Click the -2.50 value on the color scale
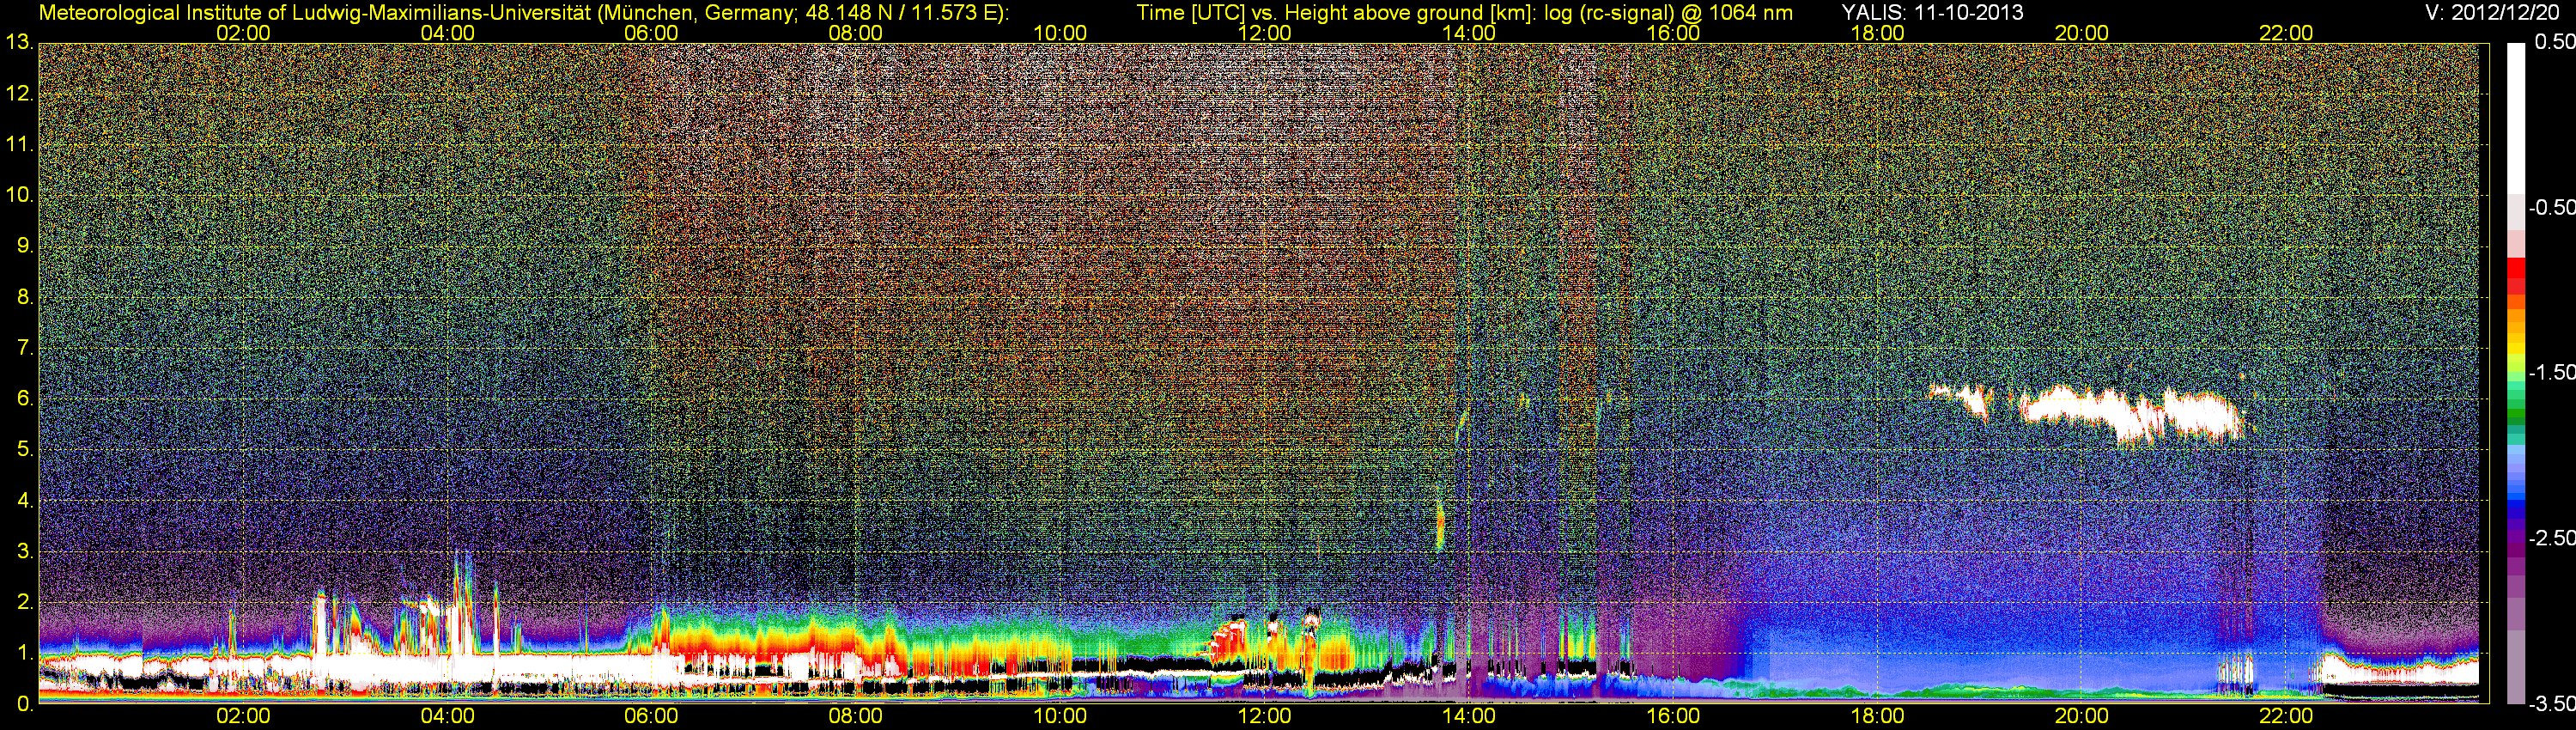Screen dimensions: 2576x730 (2551, 538)
